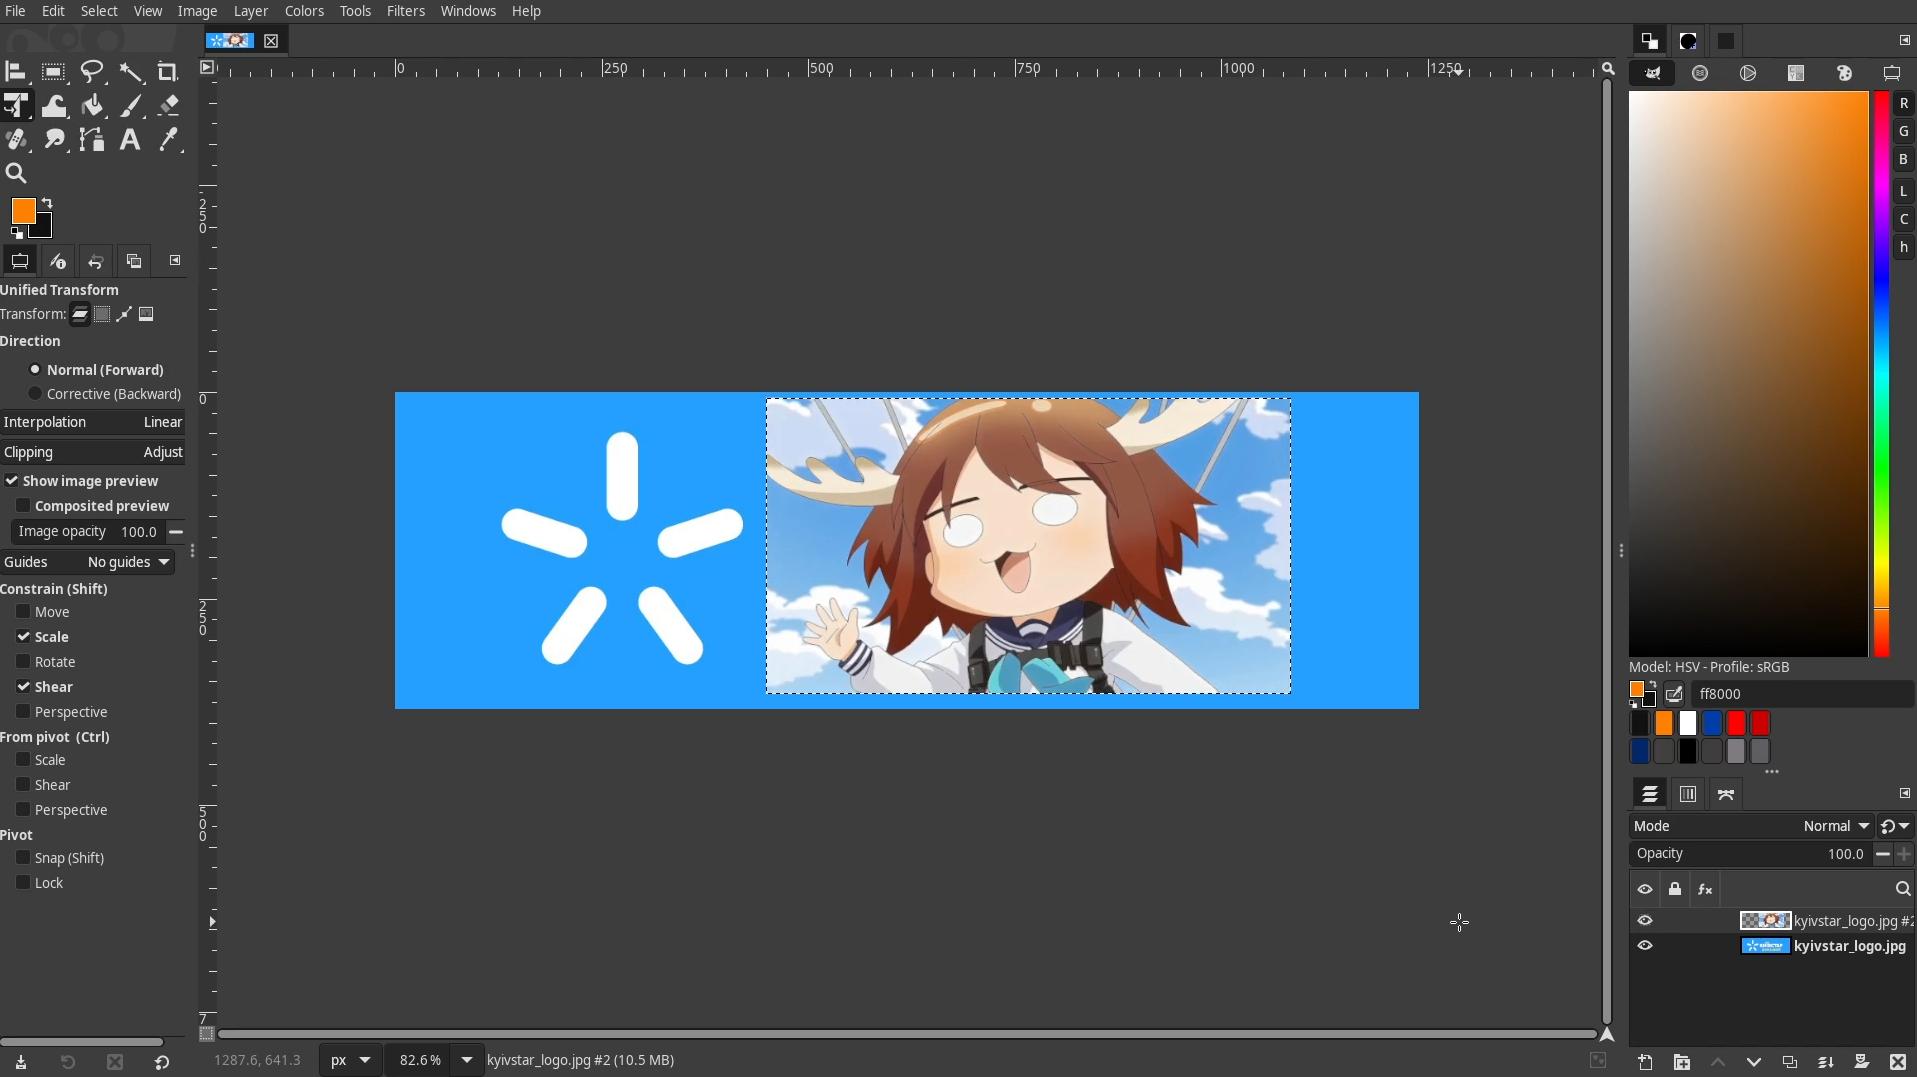The image size is (1917, 1077).
Task: Switch to the Channels tab
Action: (1688, 794)
